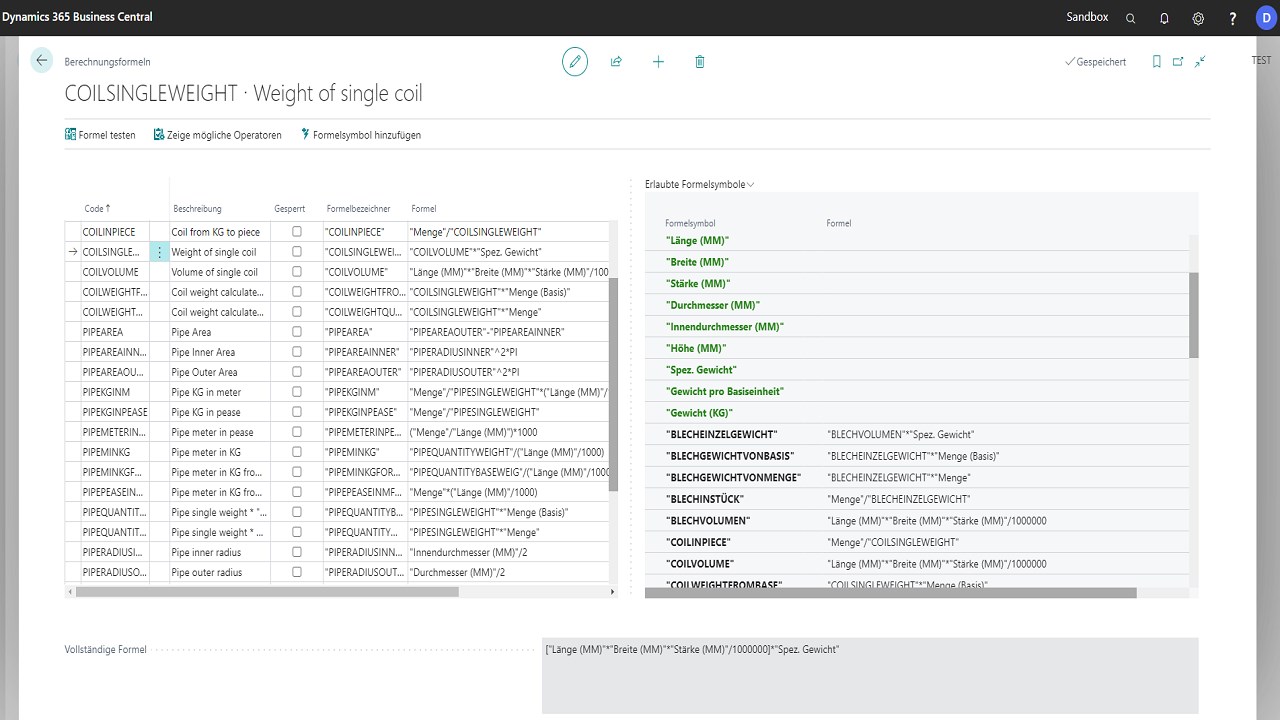Toggle Gesperrt checkbox for COILINPIECE row

tap(297, 231)
